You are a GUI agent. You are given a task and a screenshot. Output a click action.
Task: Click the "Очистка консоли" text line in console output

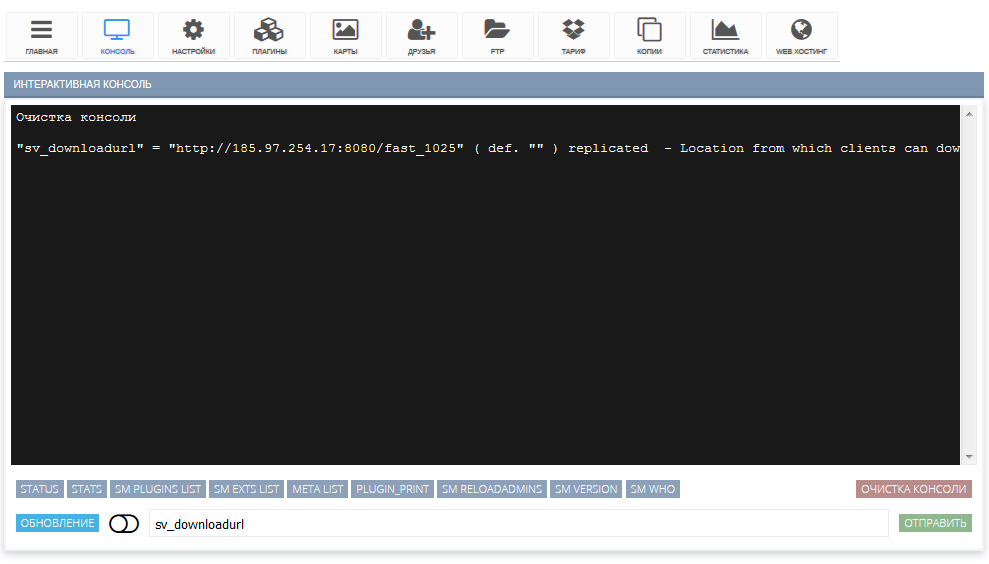coord(76,117)
